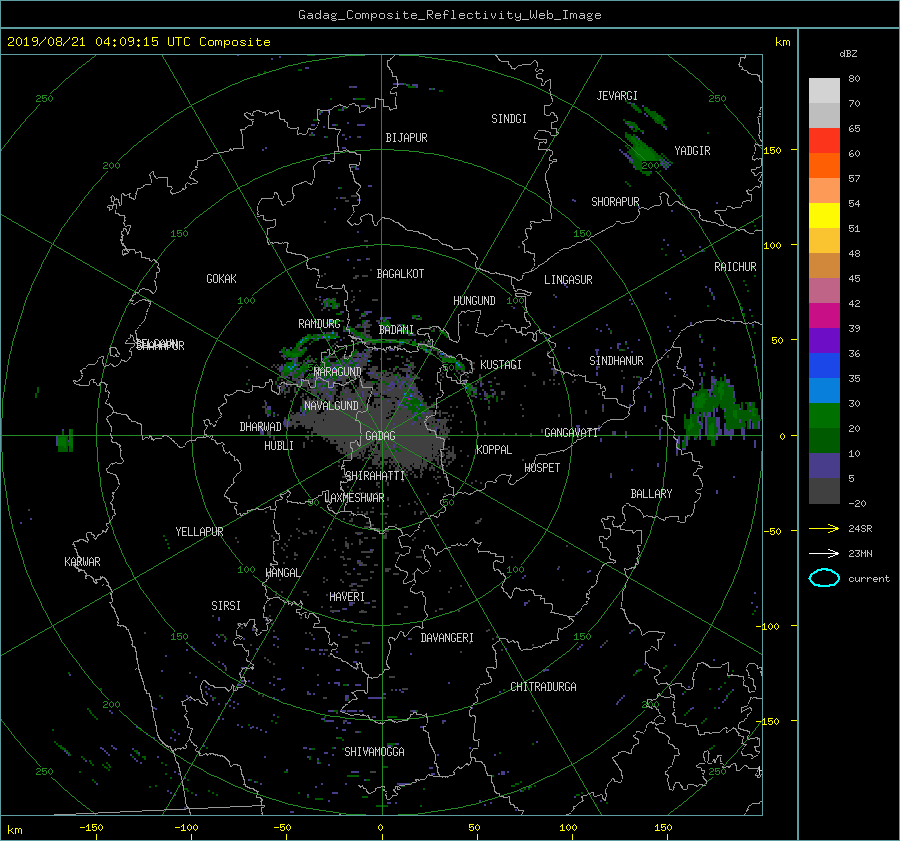Viewport: 900px width, 841px height.
Task: Click the KUSTAGI label
Action: point(501,365)
